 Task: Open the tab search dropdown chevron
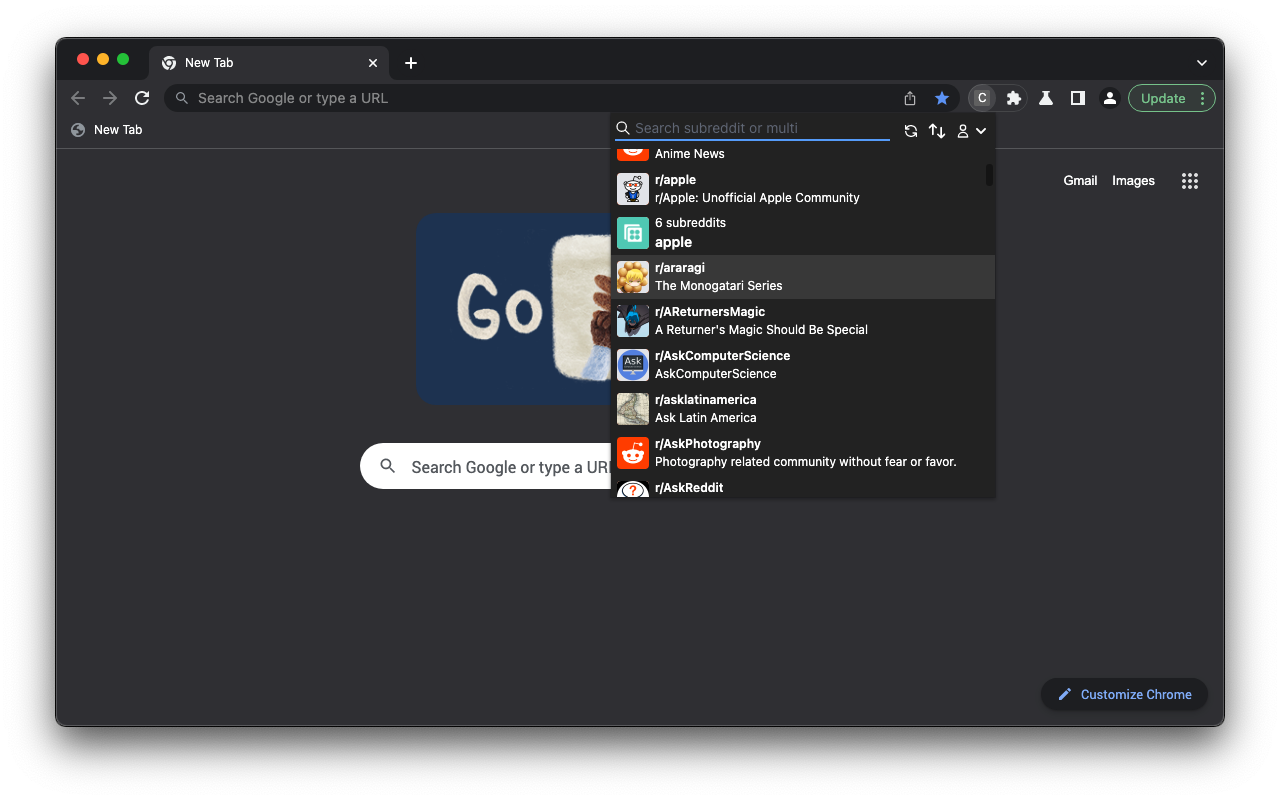[x=1202, y=63]
